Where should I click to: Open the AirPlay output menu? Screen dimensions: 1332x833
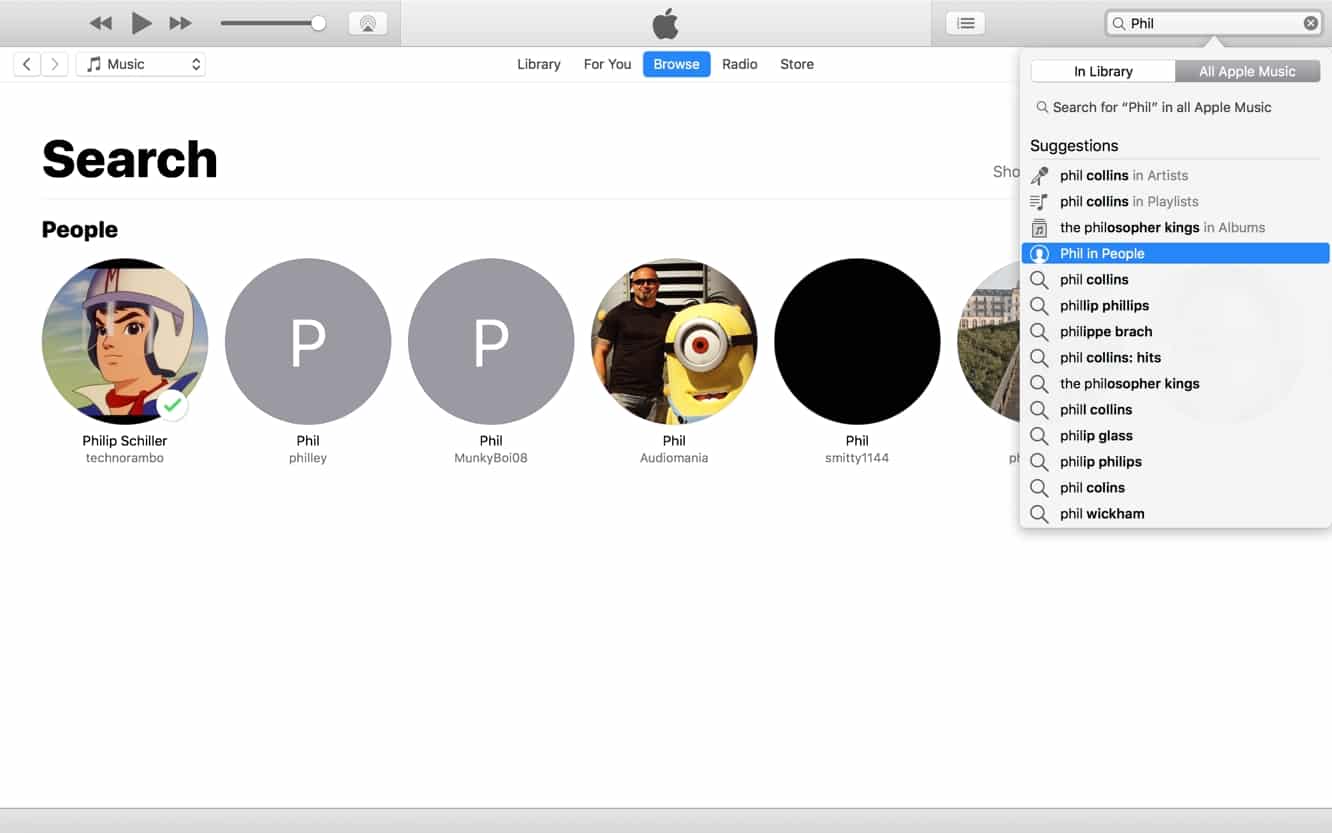click(368, 23)
